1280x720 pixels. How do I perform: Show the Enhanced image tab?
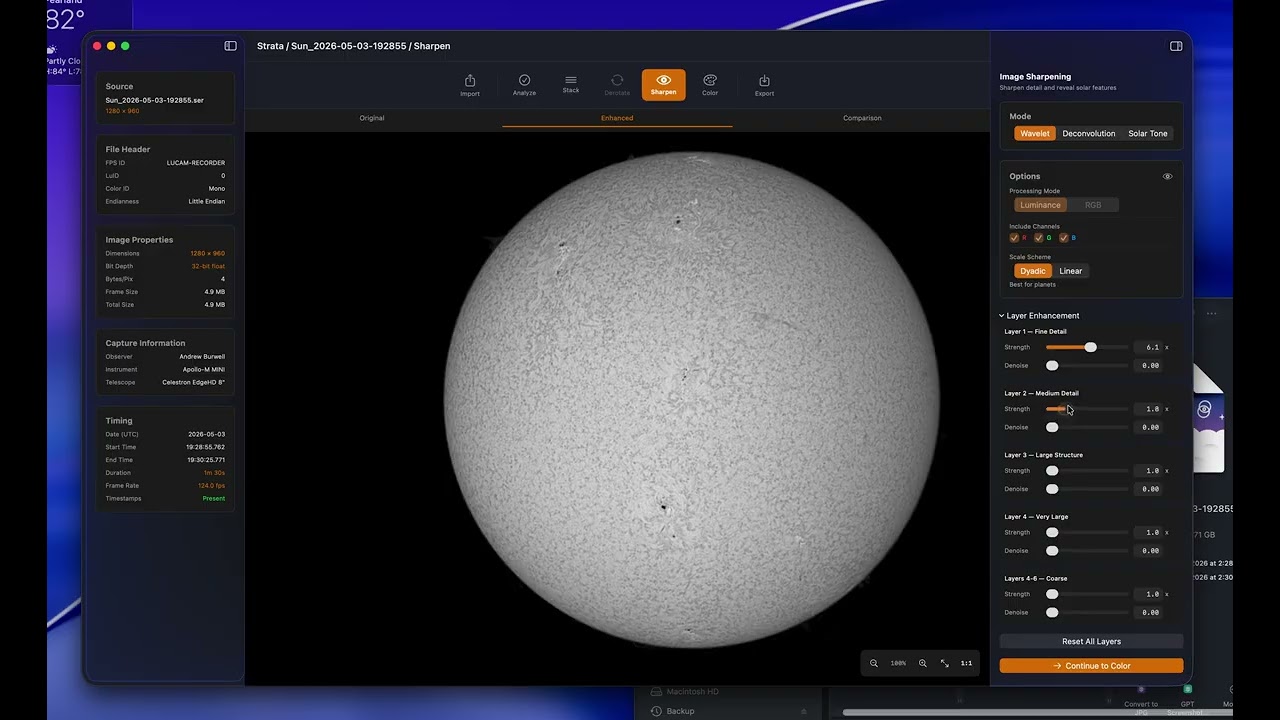(617, 118)
